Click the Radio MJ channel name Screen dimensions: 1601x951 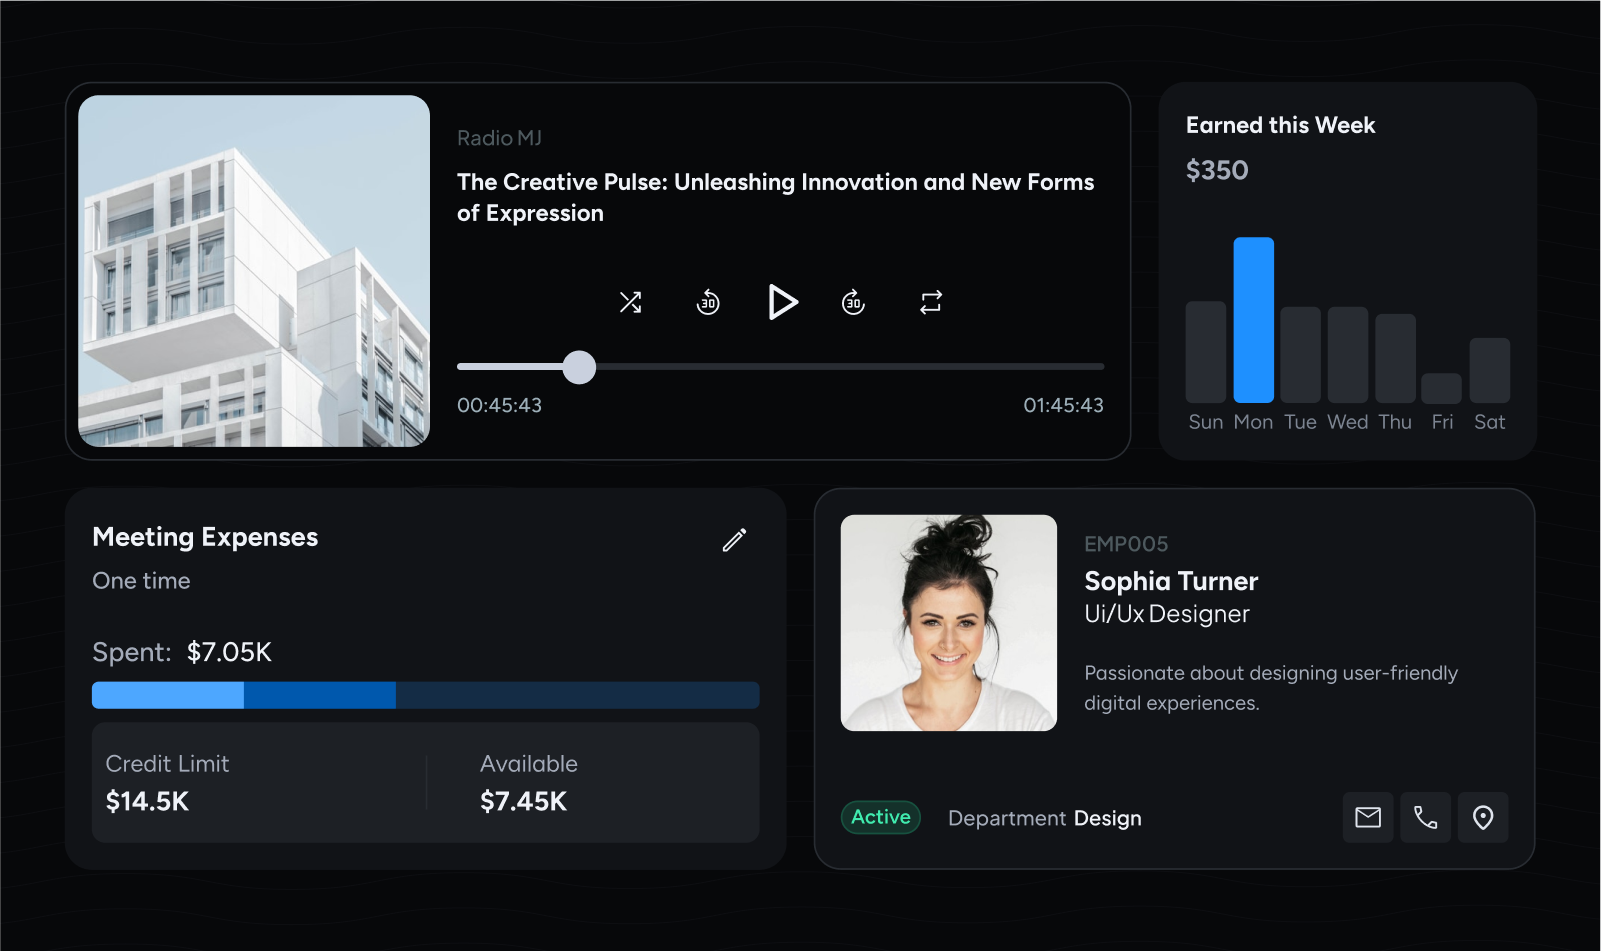click(x=499, y=138)
